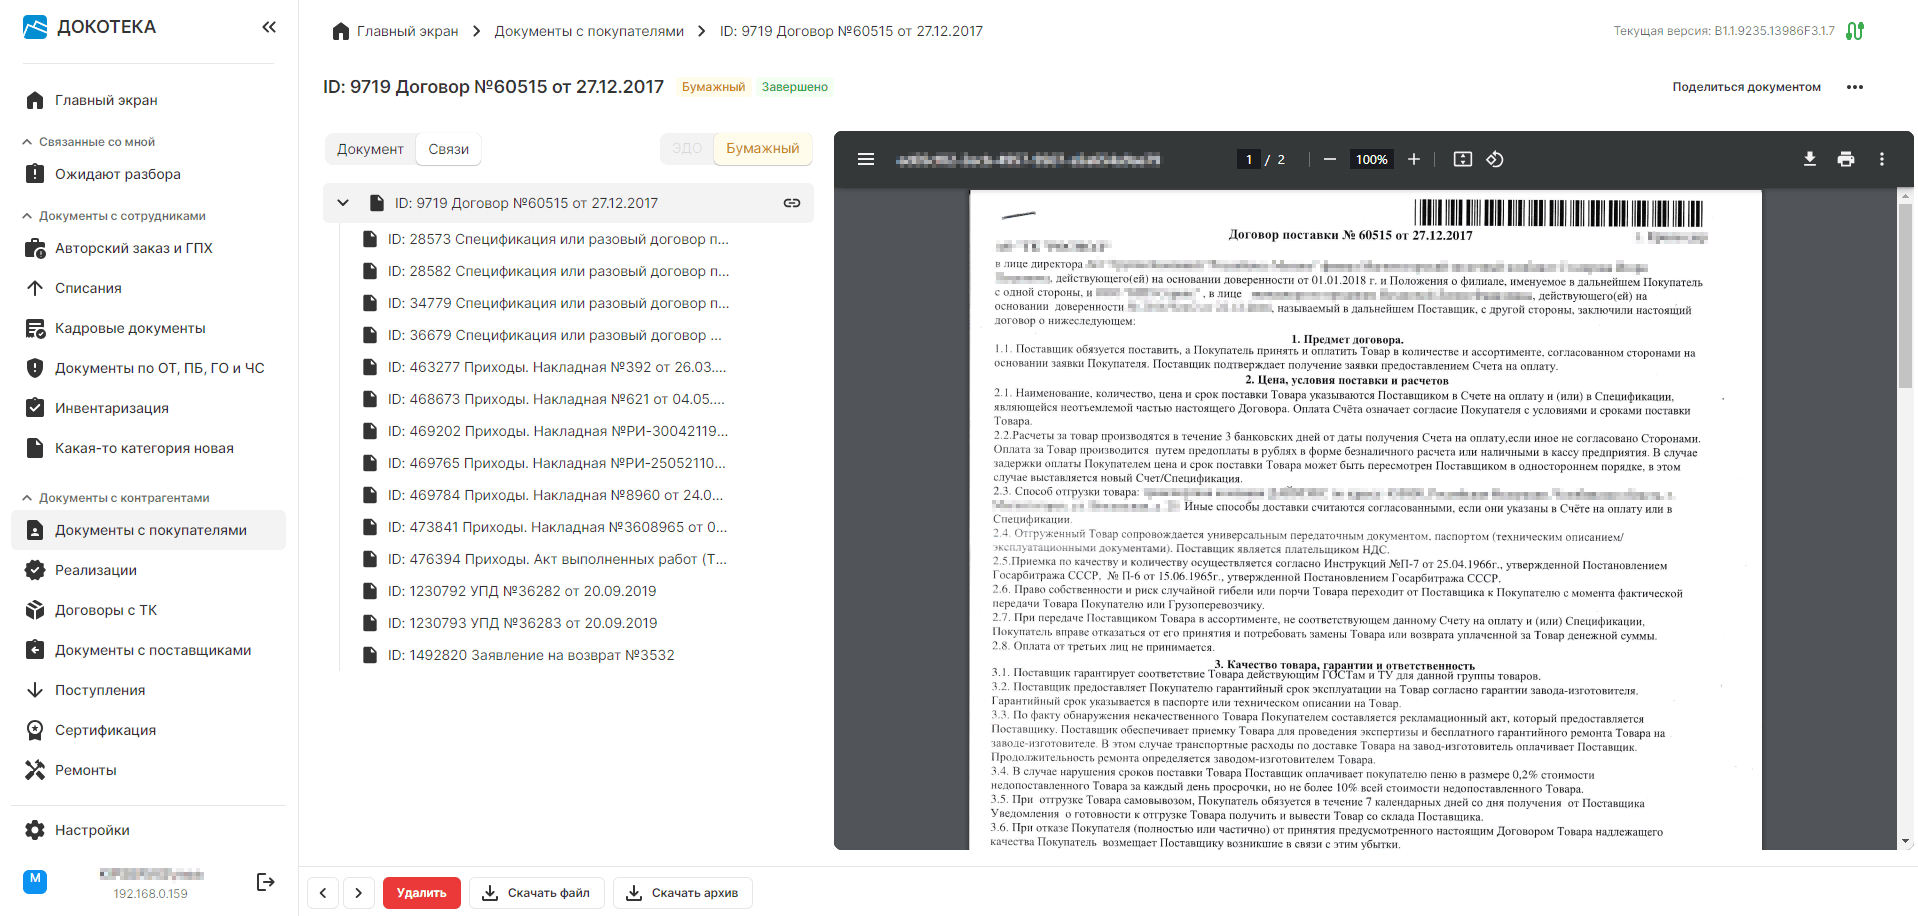1918x916 pixels.
Task: Click the red Удалить button
Action: [x=421, y=893]
